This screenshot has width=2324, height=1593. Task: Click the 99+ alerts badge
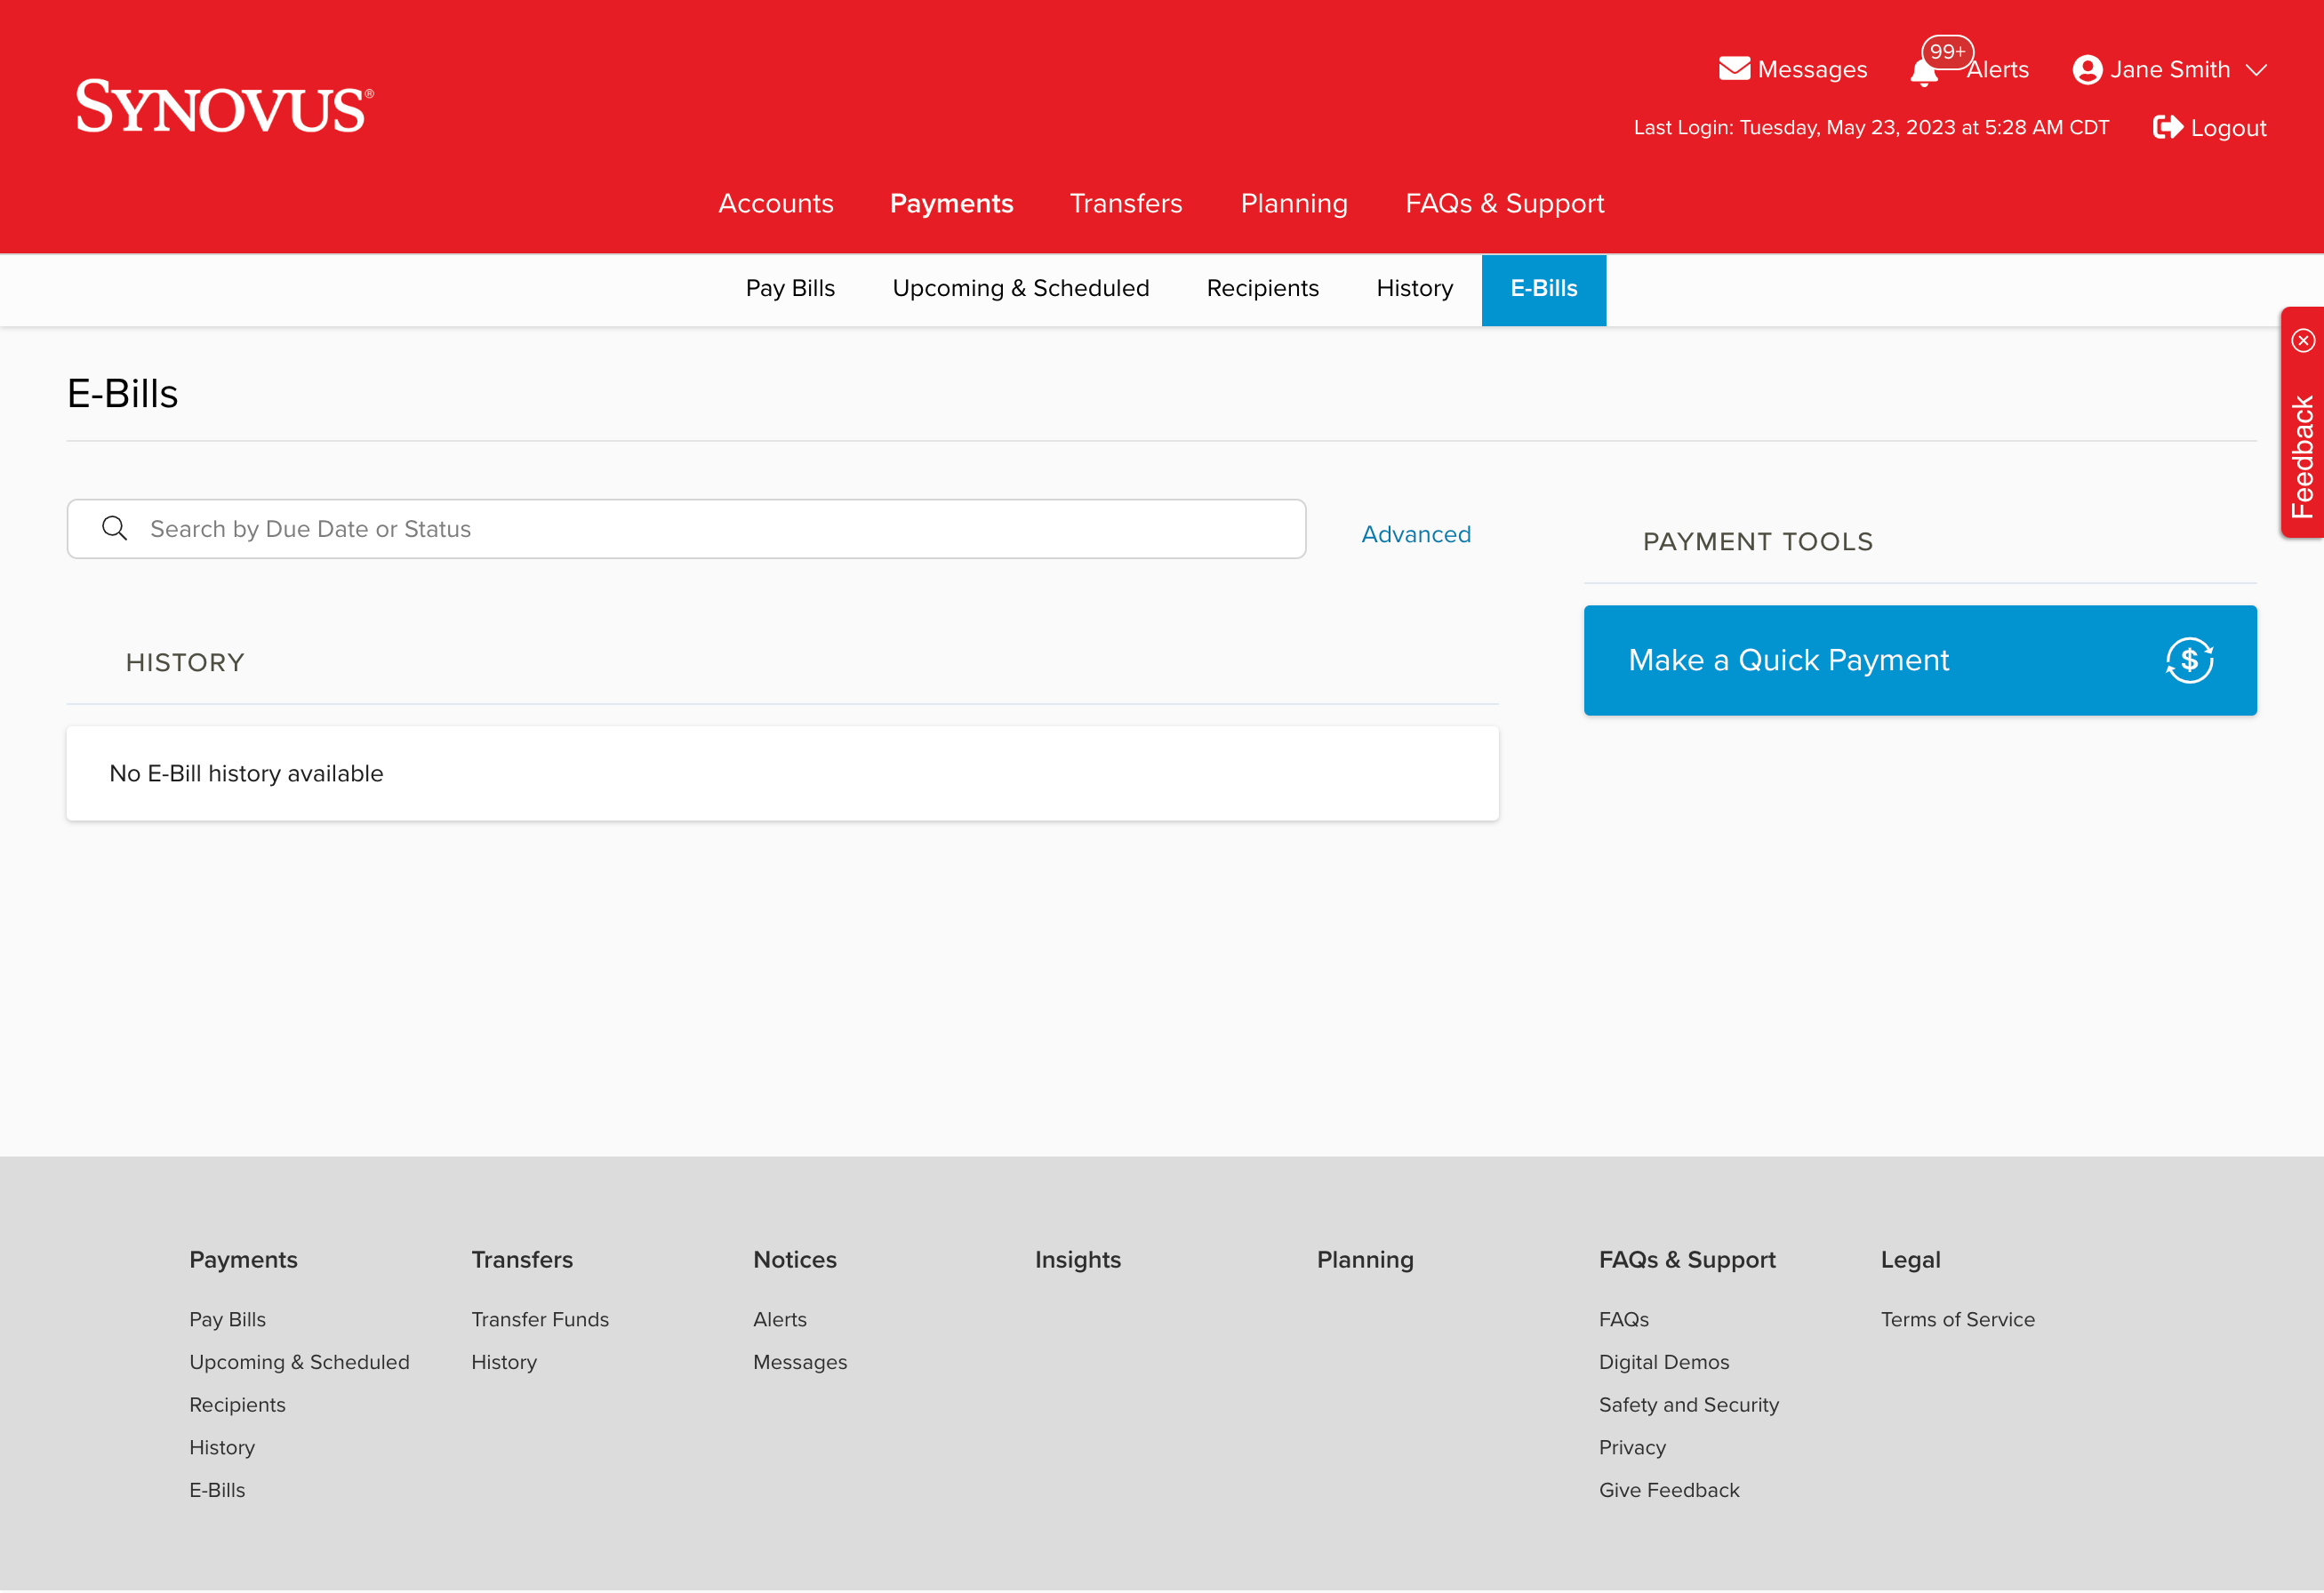(1947, 51)
